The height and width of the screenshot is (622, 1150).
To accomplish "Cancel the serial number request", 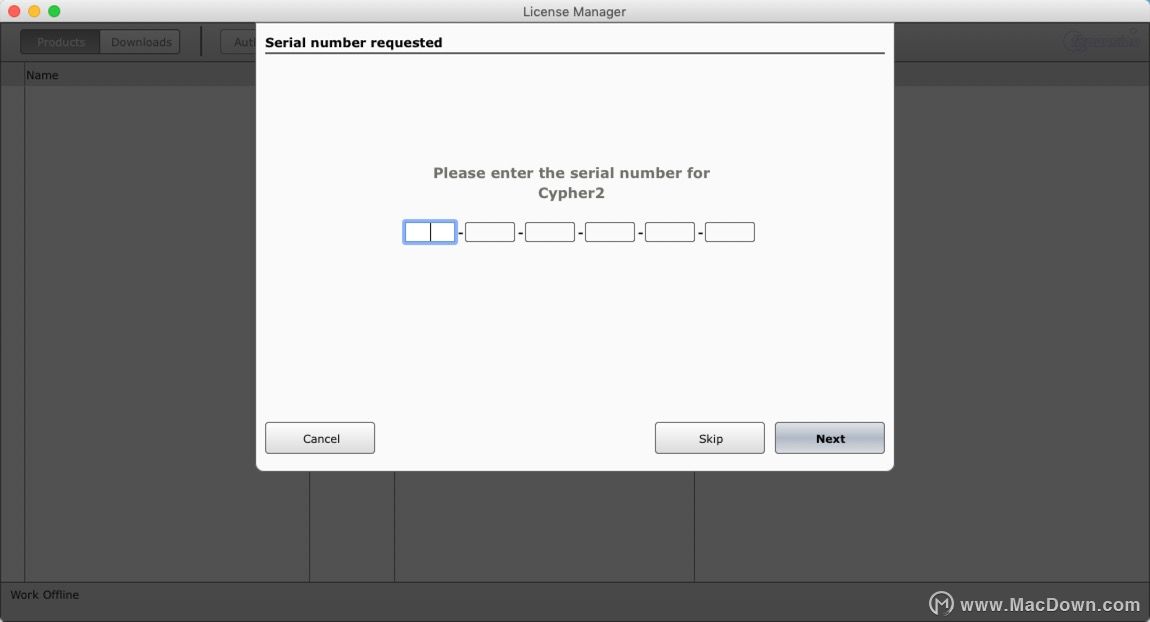I will tap(320, 438).
